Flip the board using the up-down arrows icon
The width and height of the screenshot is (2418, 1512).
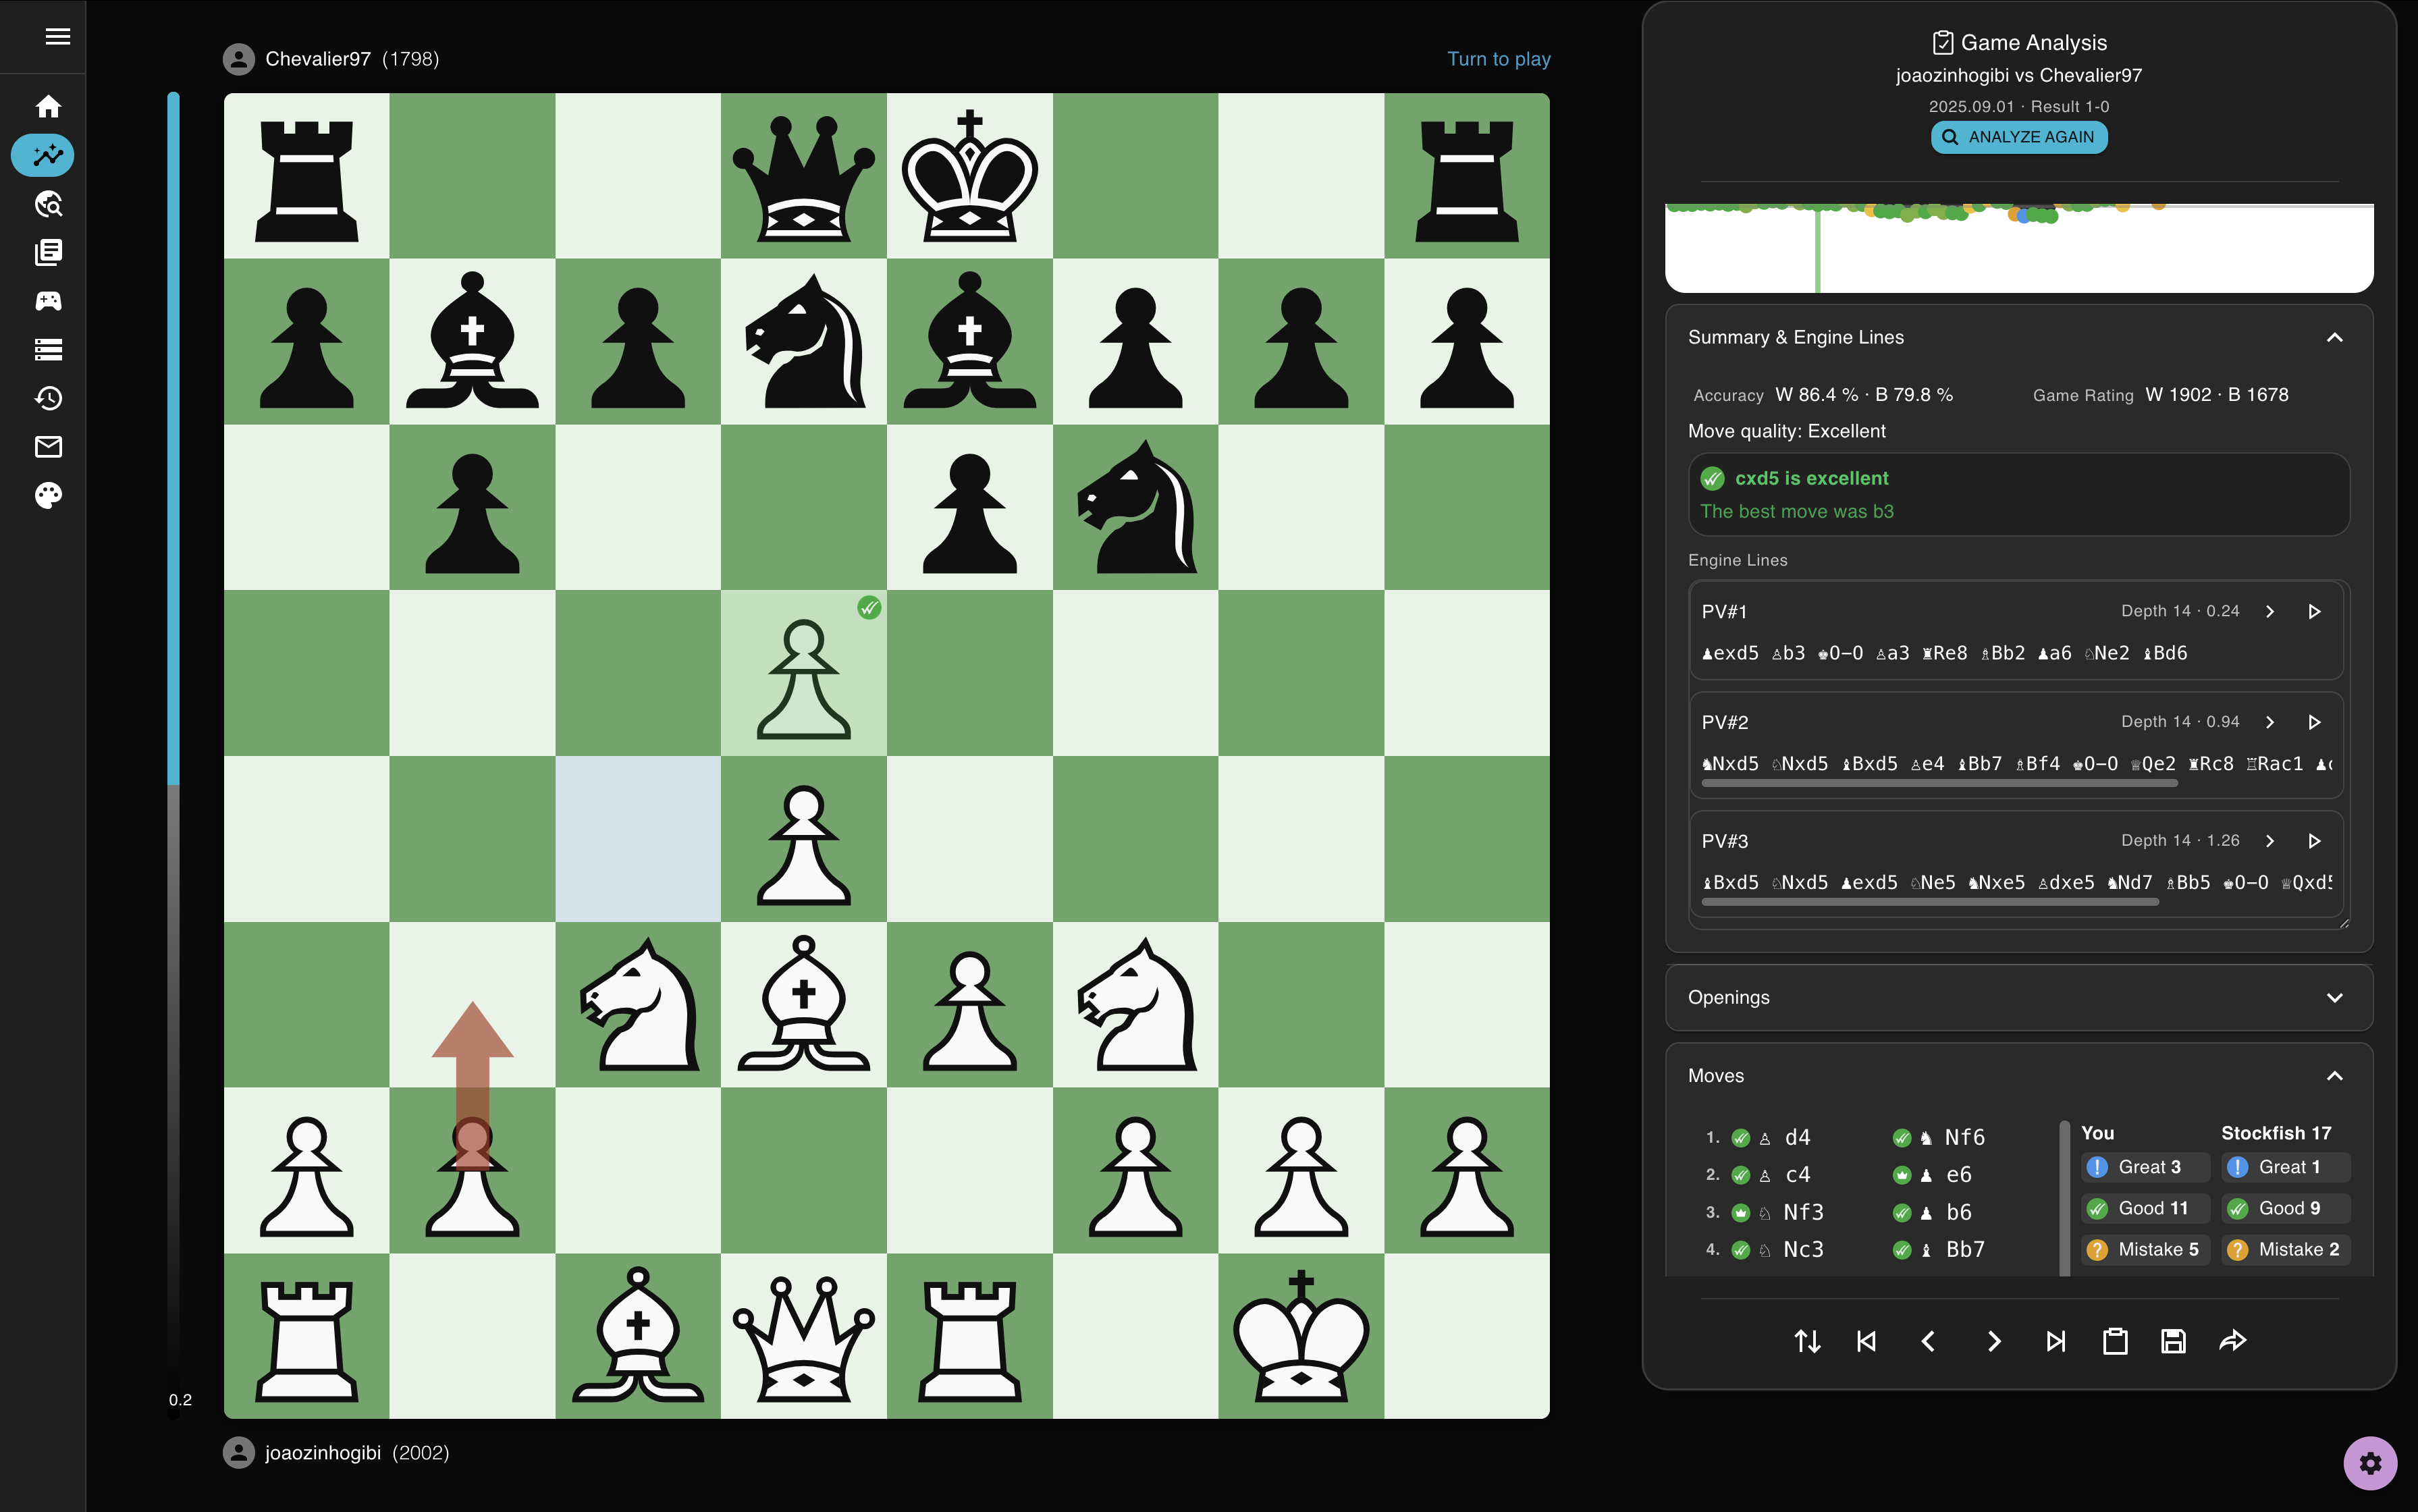[x=1808, y=1341]
